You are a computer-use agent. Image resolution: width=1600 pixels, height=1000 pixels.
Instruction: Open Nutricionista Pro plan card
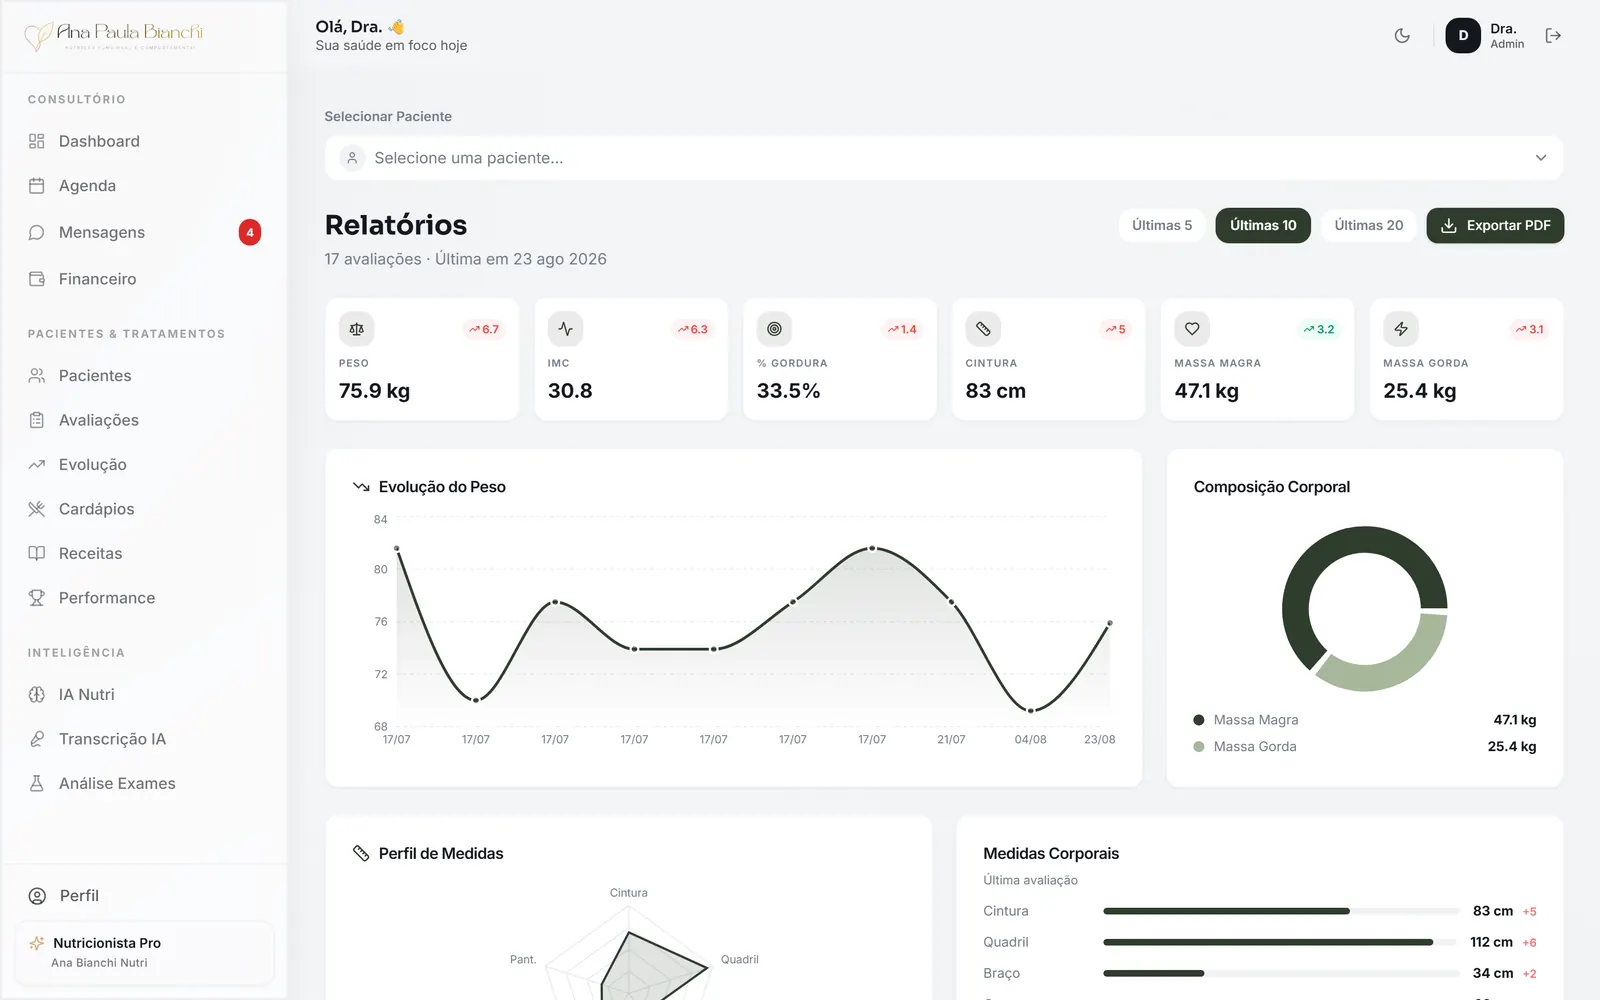click(x=145, y=953)
